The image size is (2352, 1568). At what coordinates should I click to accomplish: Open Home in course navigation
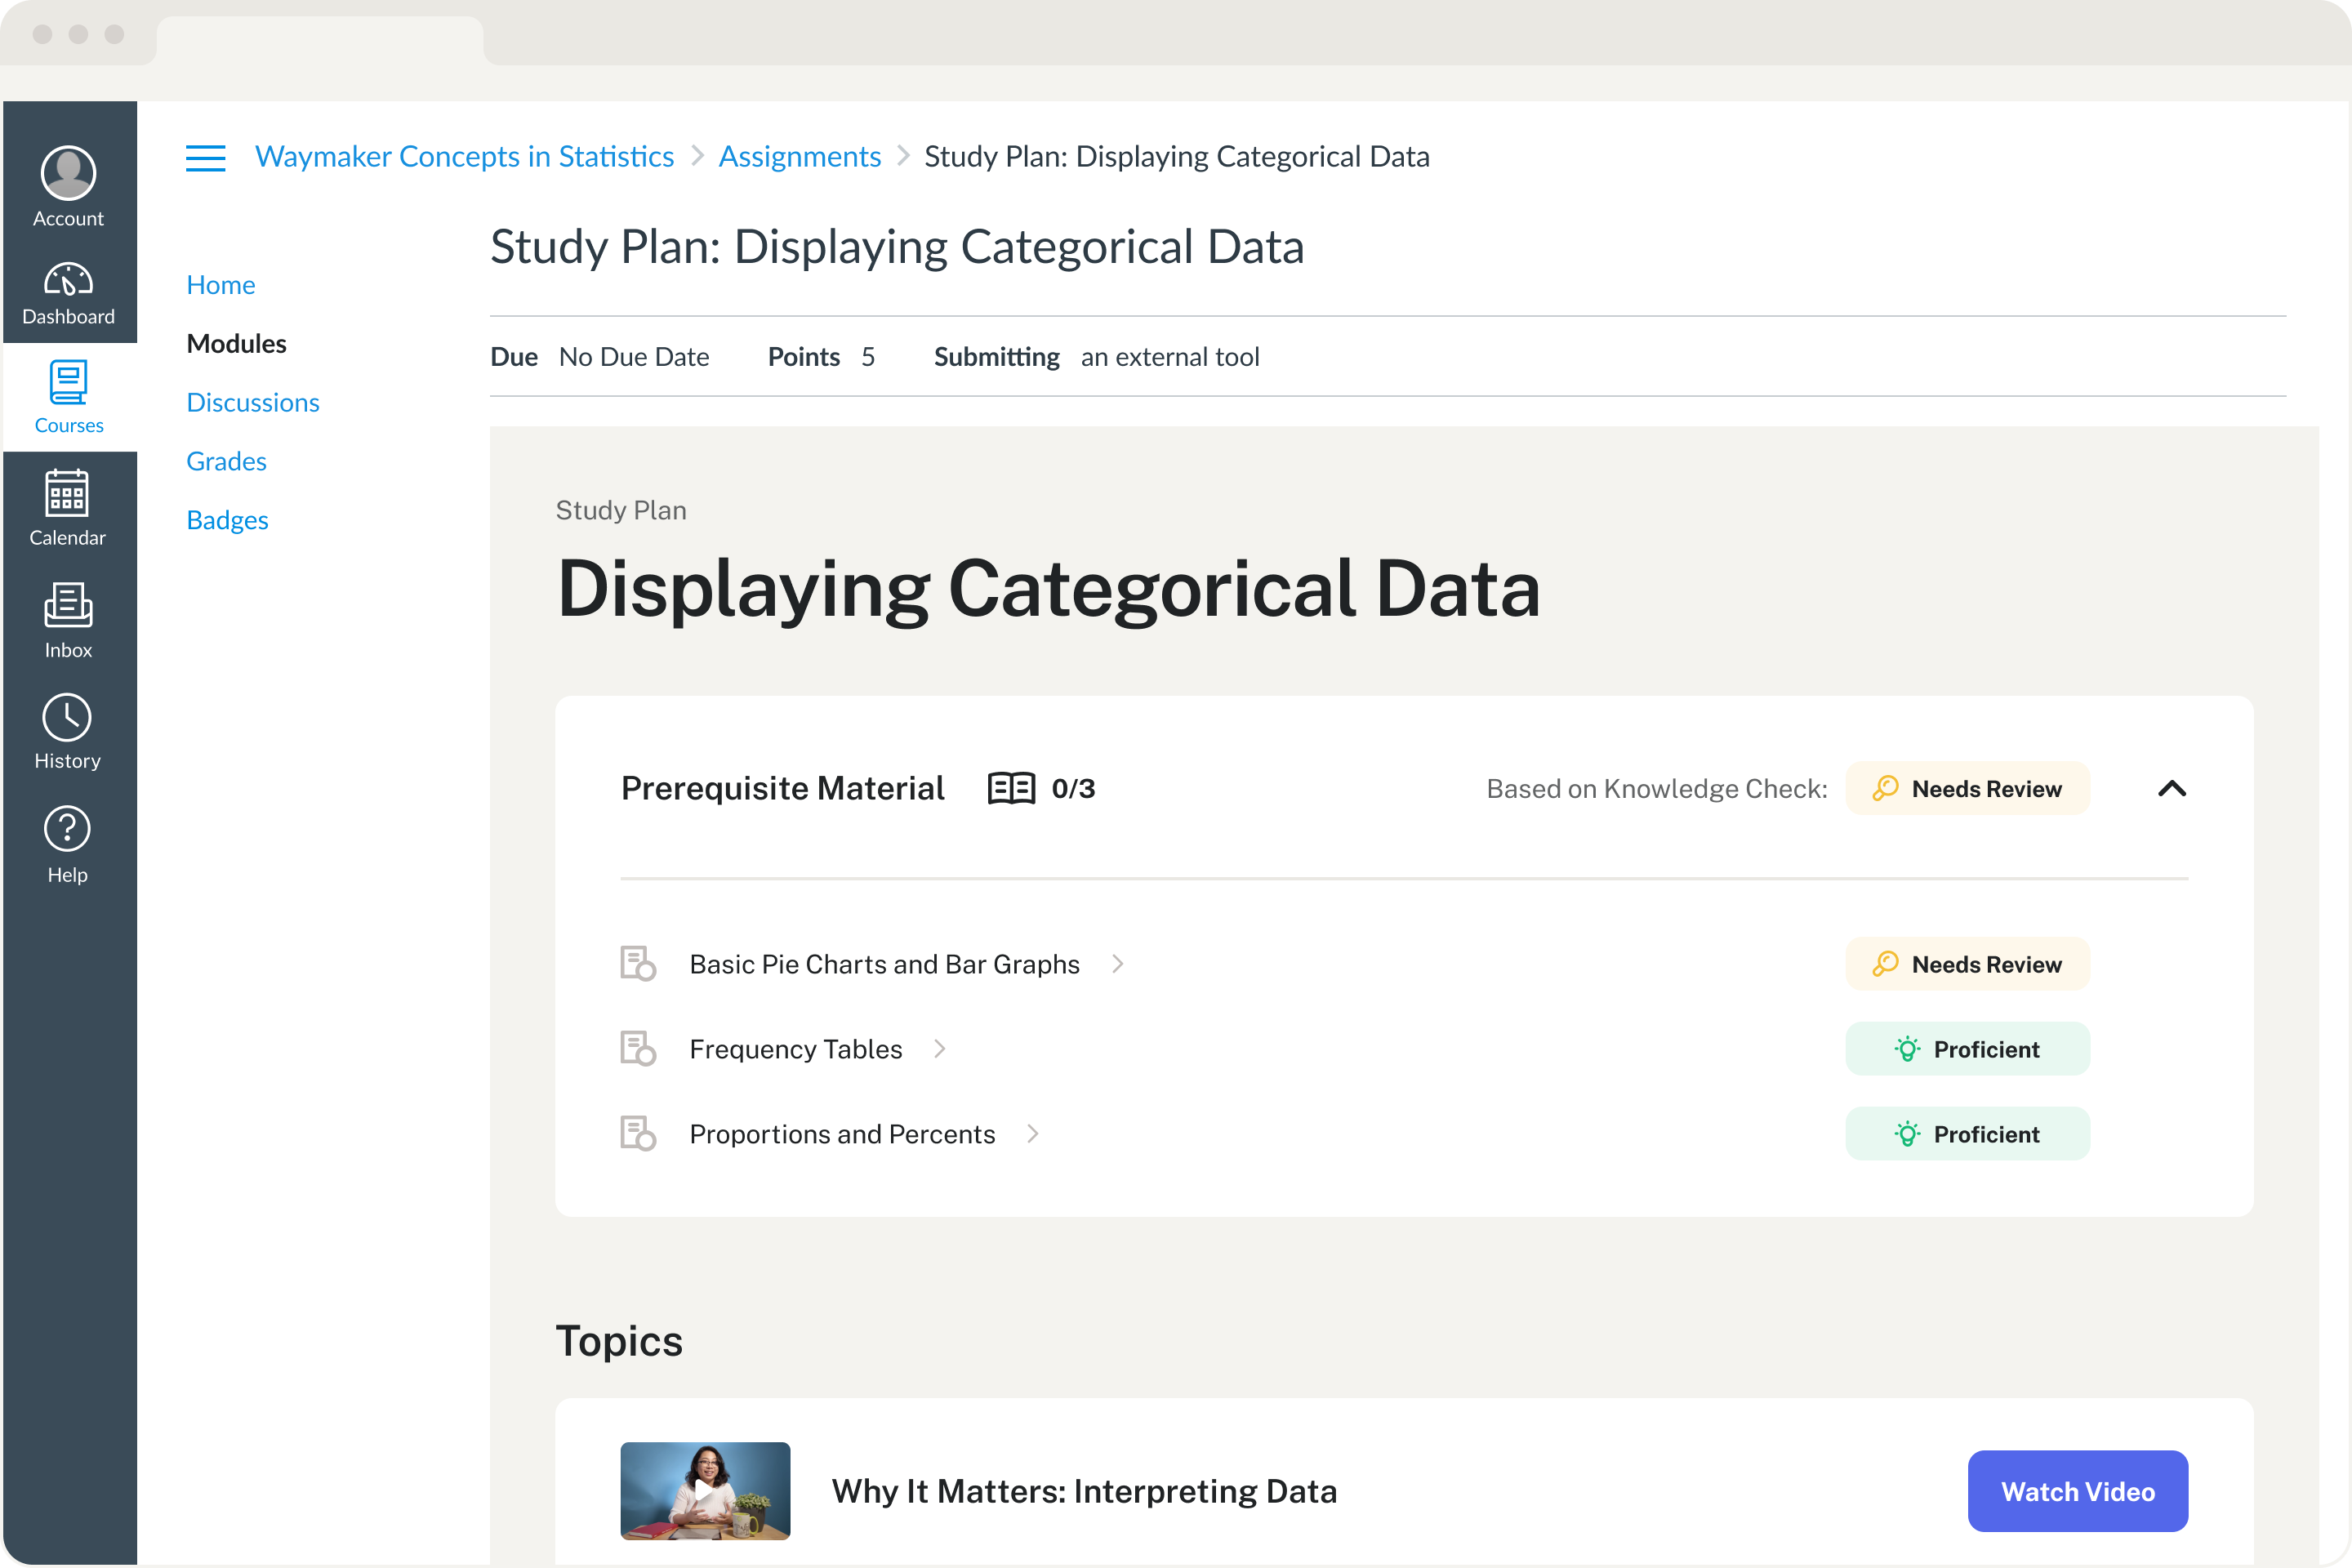(x=221, y=285)
